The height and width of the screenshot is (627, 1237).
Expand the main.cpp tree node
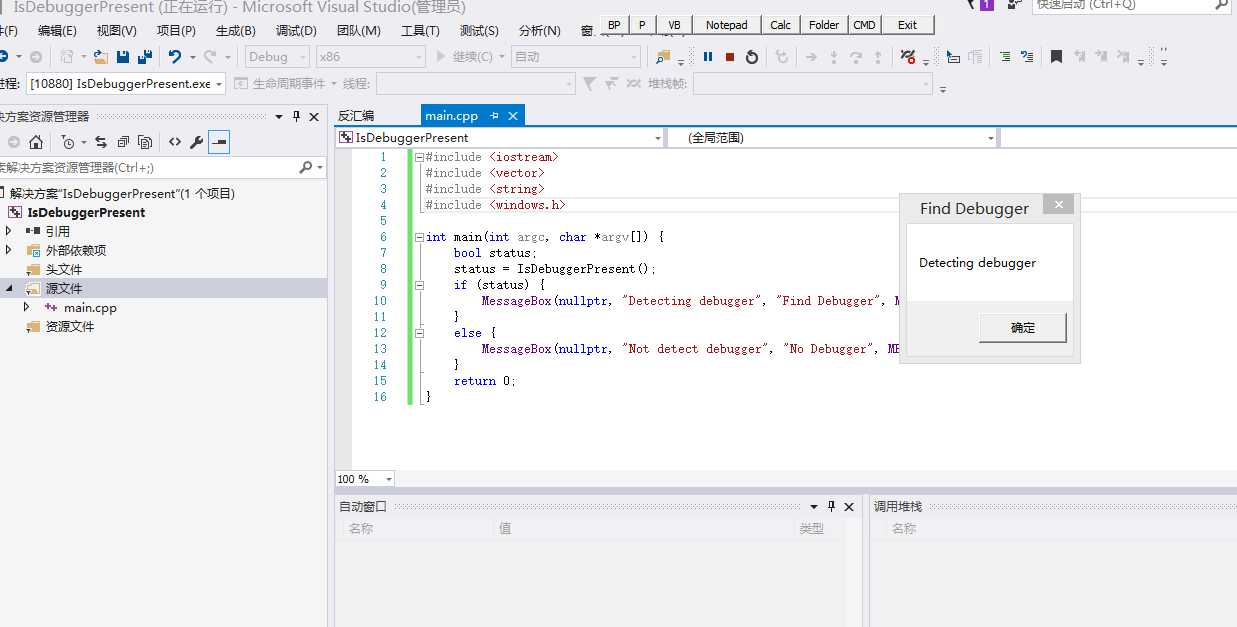click(27, 307)
